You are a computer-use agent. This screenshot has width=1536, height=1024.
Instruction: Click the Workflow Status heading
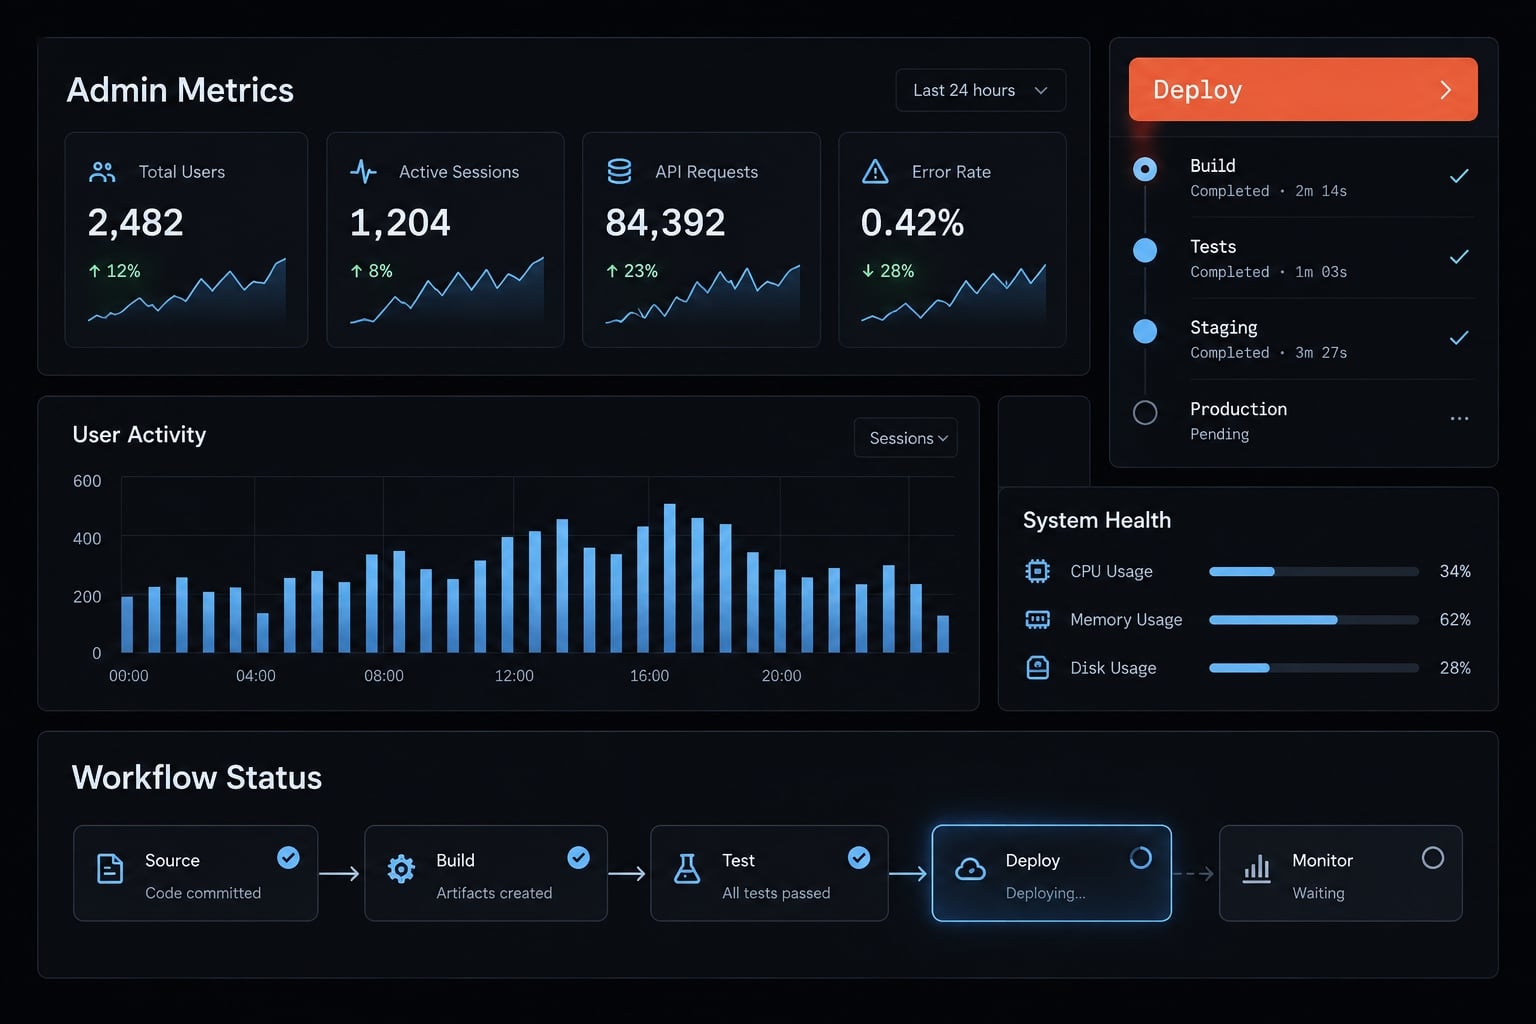tap(197, 778)
